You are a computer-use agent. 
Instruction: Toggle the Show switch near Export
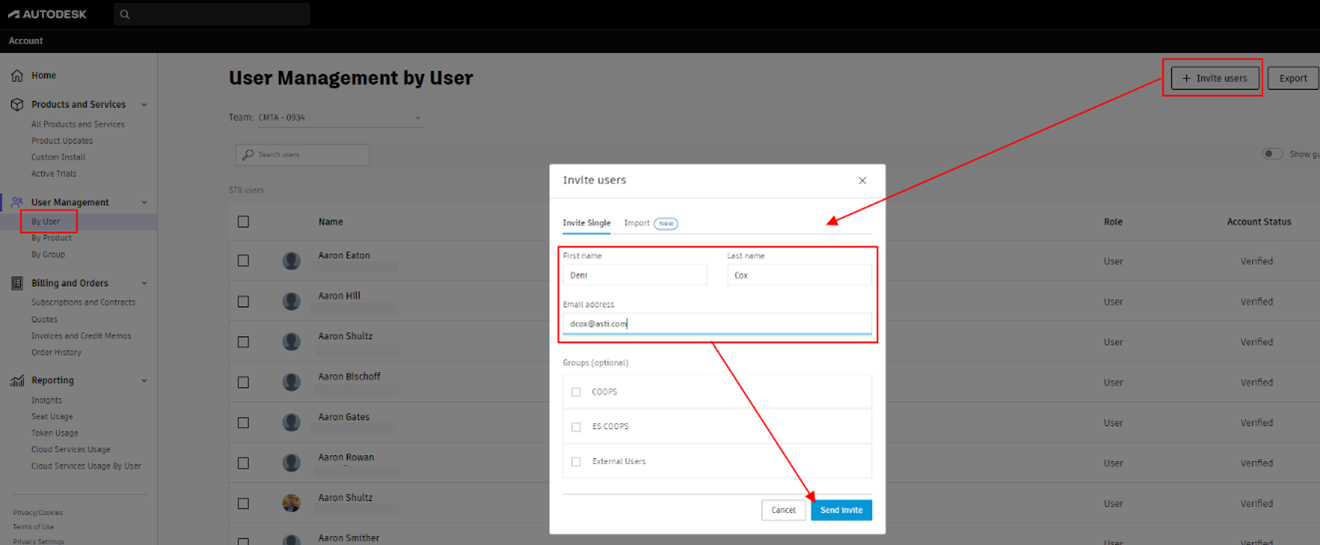(x=1272, y=154)
